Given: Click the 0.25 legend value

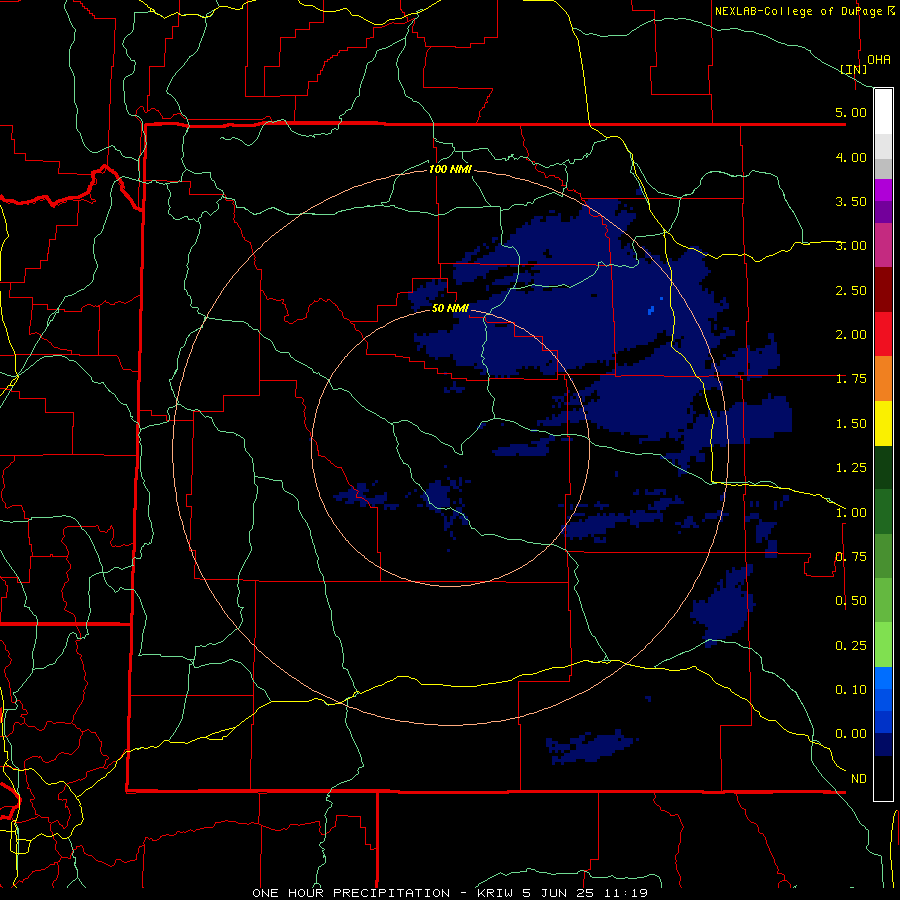Looking at the screenshot, I should (x=851, y=646).
